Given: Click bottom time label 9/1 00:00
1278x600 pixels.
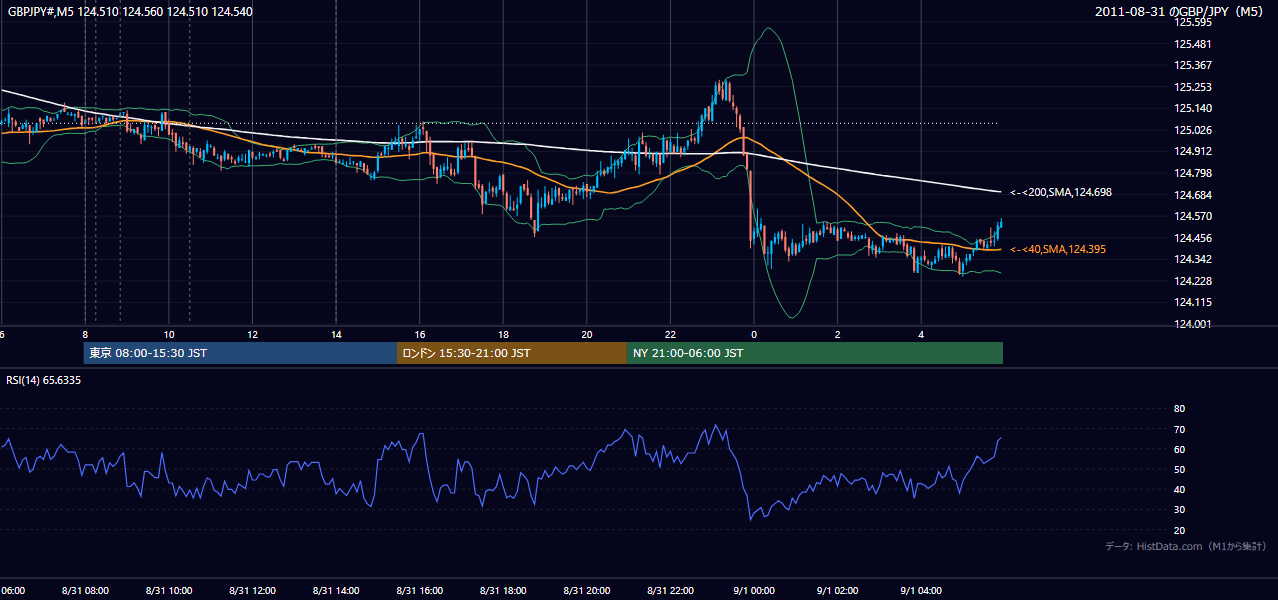Looking at the screenshot, I should click(754, 591).
